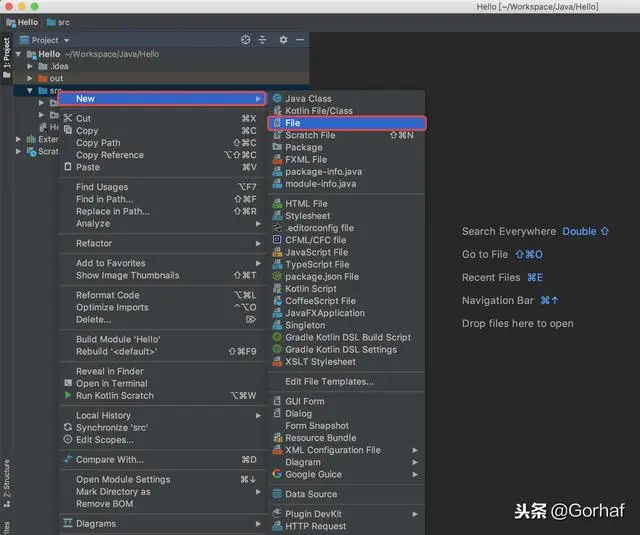Expand the out folder
The width and height of the screenshot is (640, 535).
tap(30, 78)
